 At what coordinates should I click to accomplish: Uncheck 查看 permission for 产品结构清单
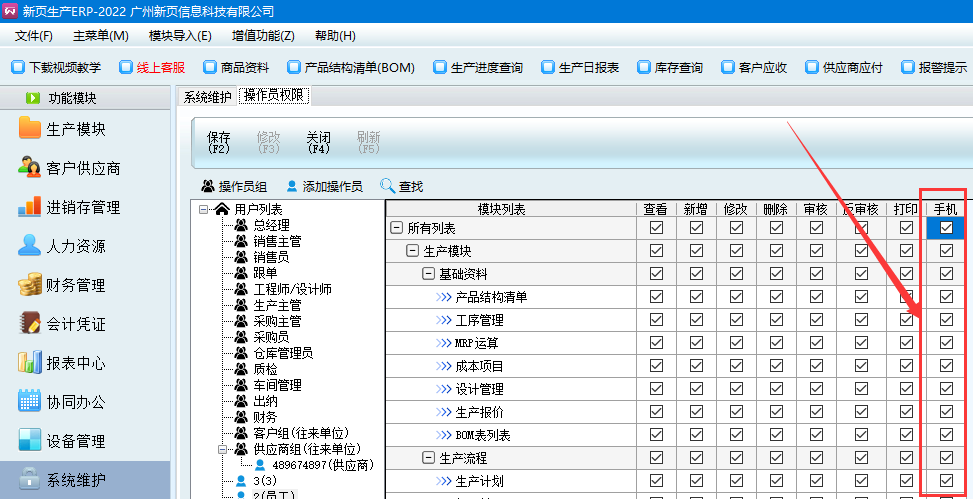656,297
